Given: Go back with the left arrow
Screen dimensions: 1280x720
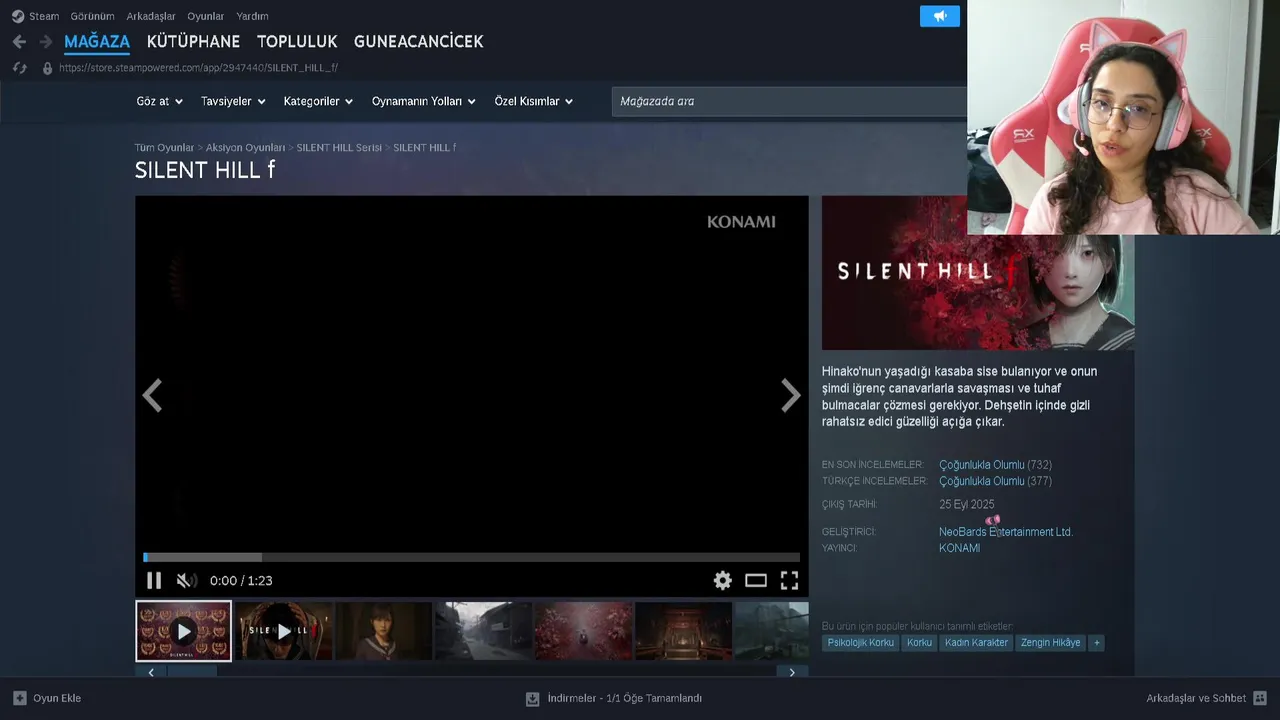Looking at the screenshot, I should [x=19, y=42].
